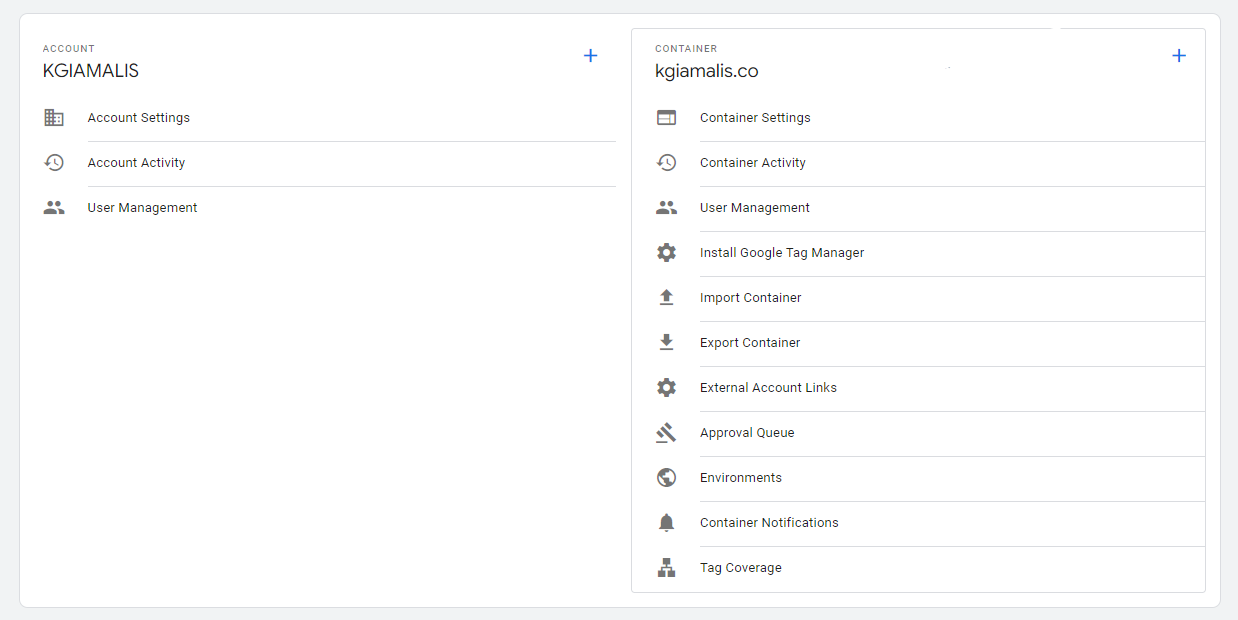
Task: Click the Environments globe icon
Action: (666, 478)
